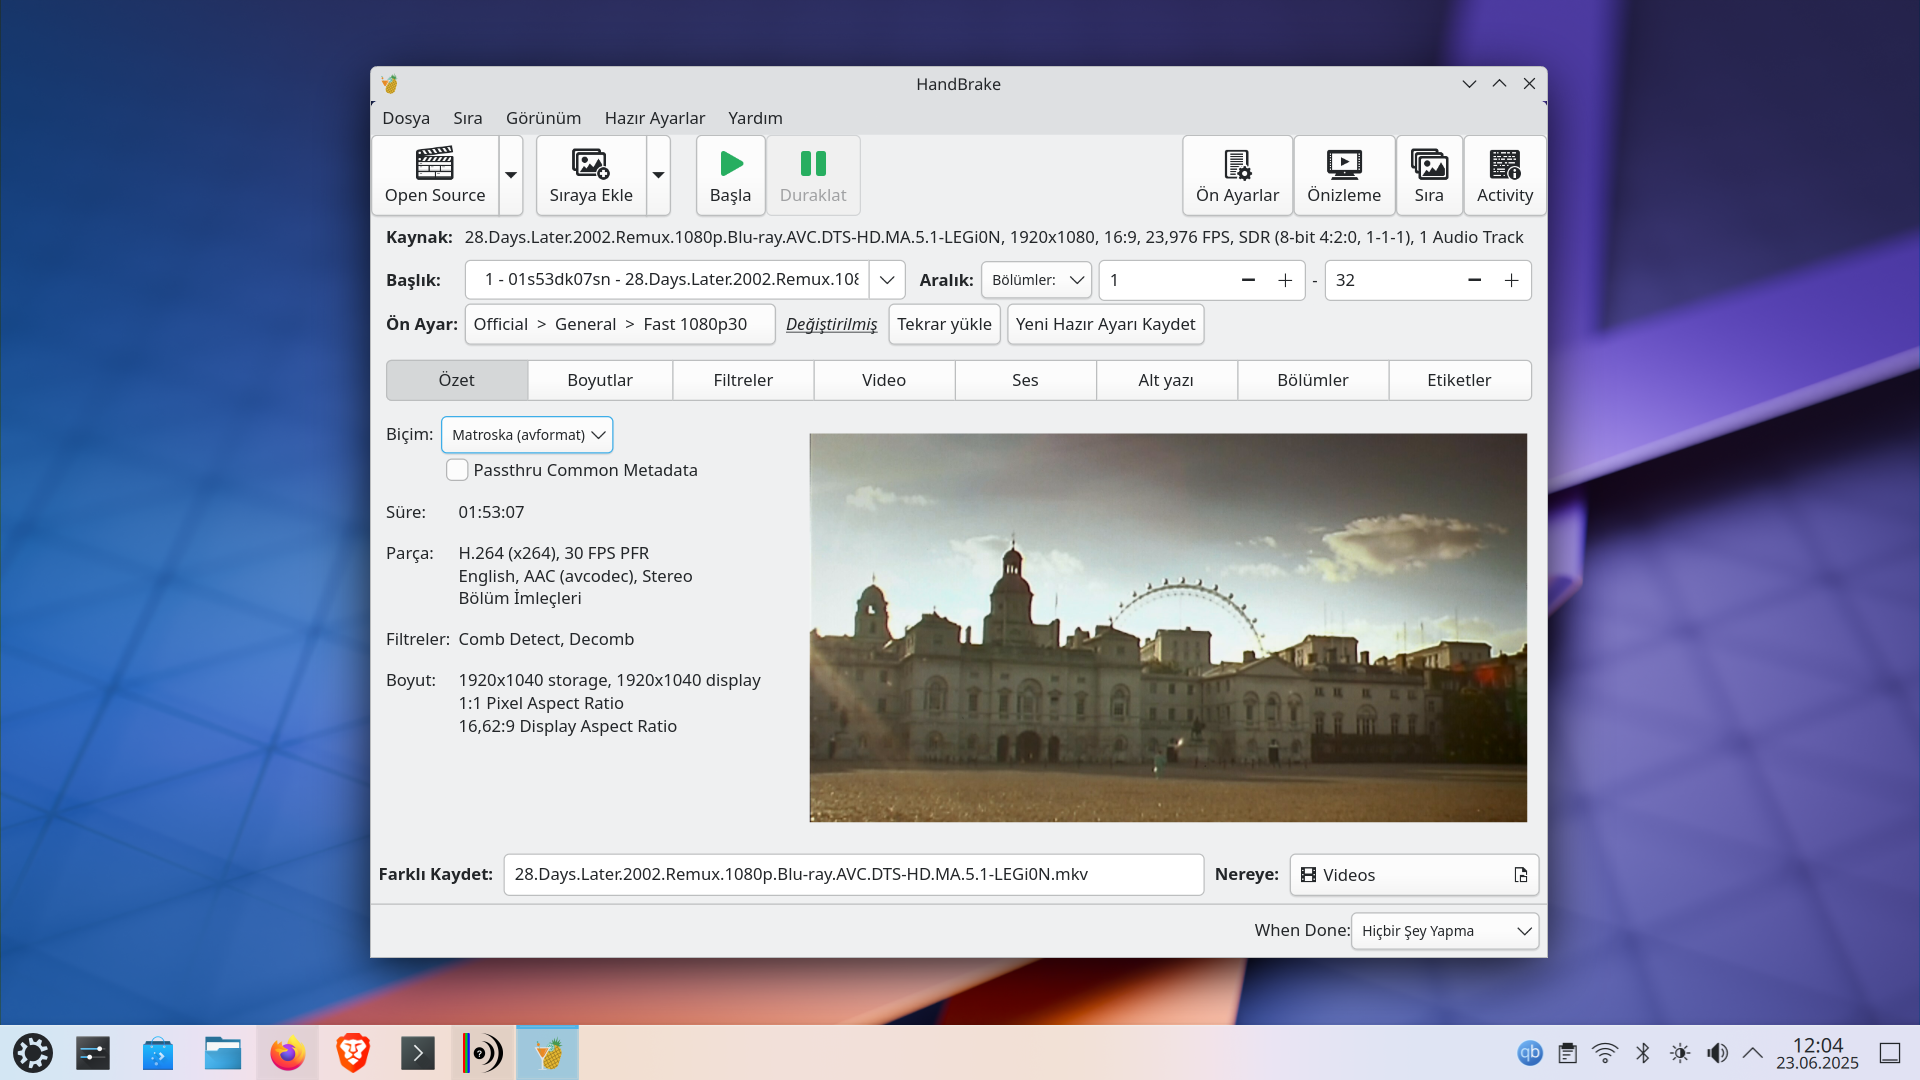Click the Değiştirilmiş modified link

831,324
